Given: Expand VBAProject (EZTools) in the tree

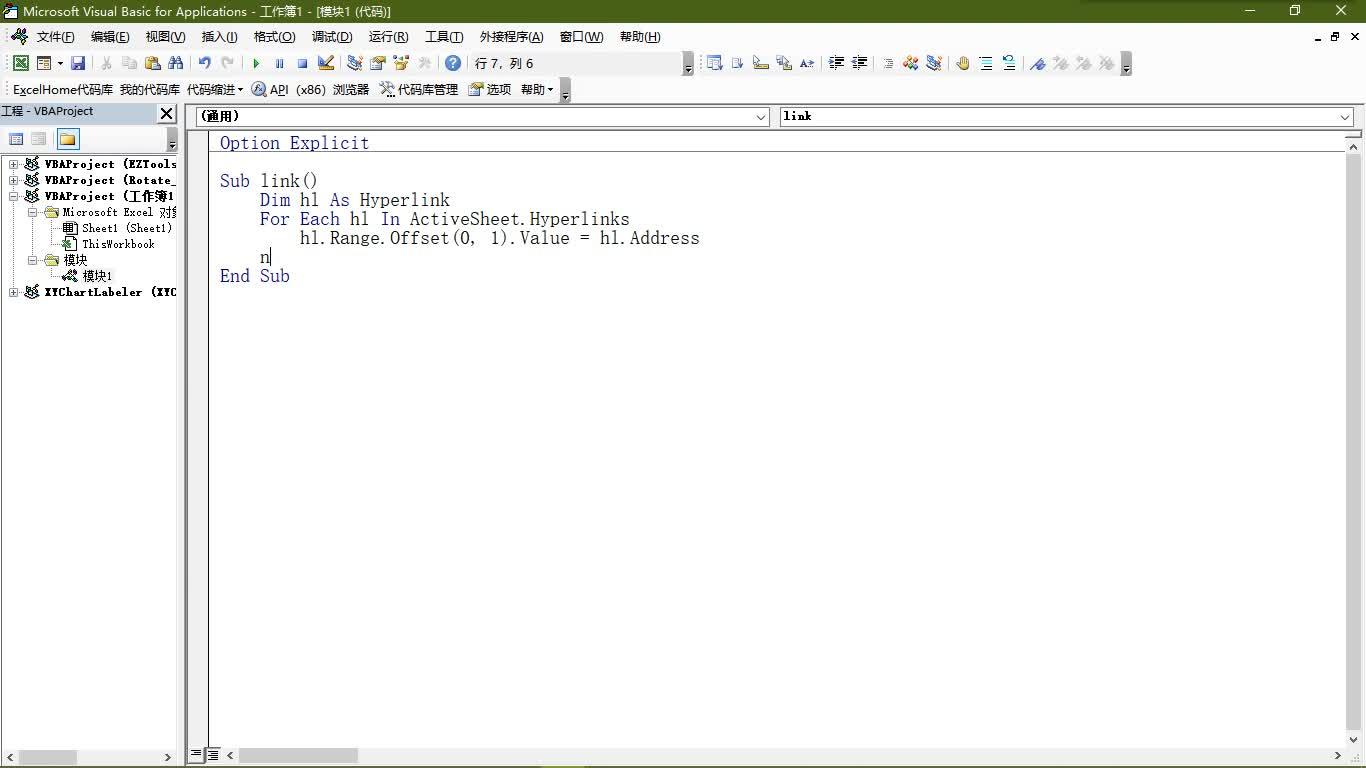Looking at the screenshot, I should [14, 164].
